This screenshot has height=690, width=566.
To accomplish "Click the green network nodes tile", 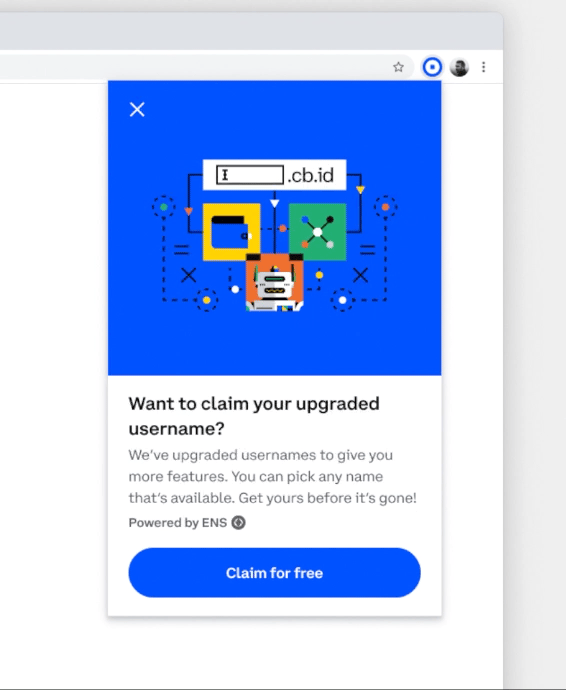I will pos(317,231).
